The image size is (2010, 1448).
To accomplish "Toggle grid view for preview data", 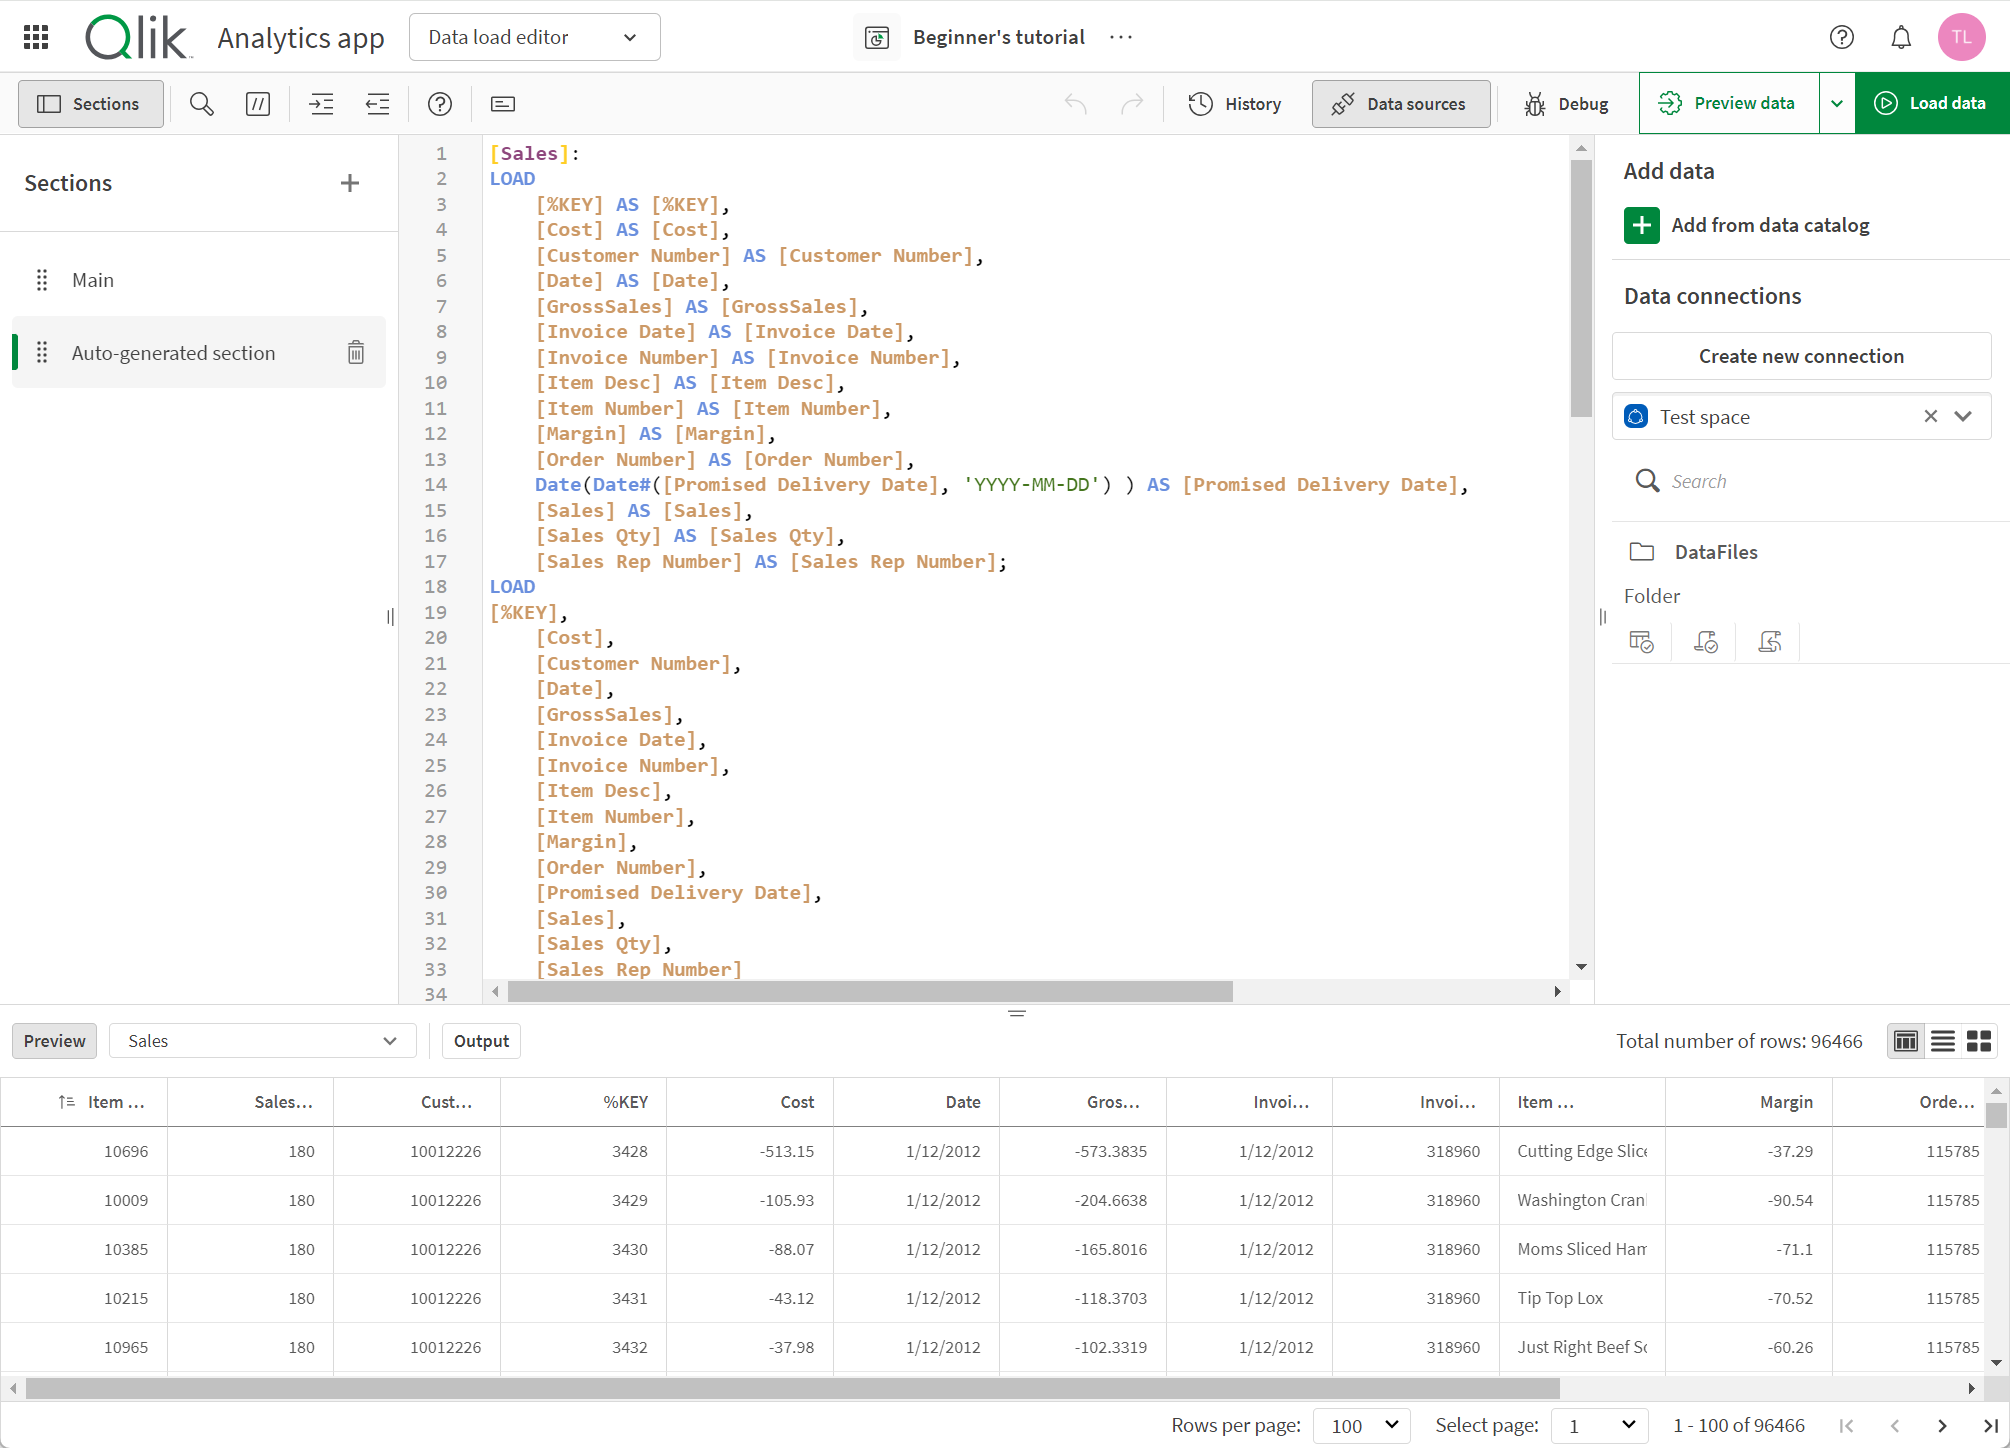I will (1979, 1039).
